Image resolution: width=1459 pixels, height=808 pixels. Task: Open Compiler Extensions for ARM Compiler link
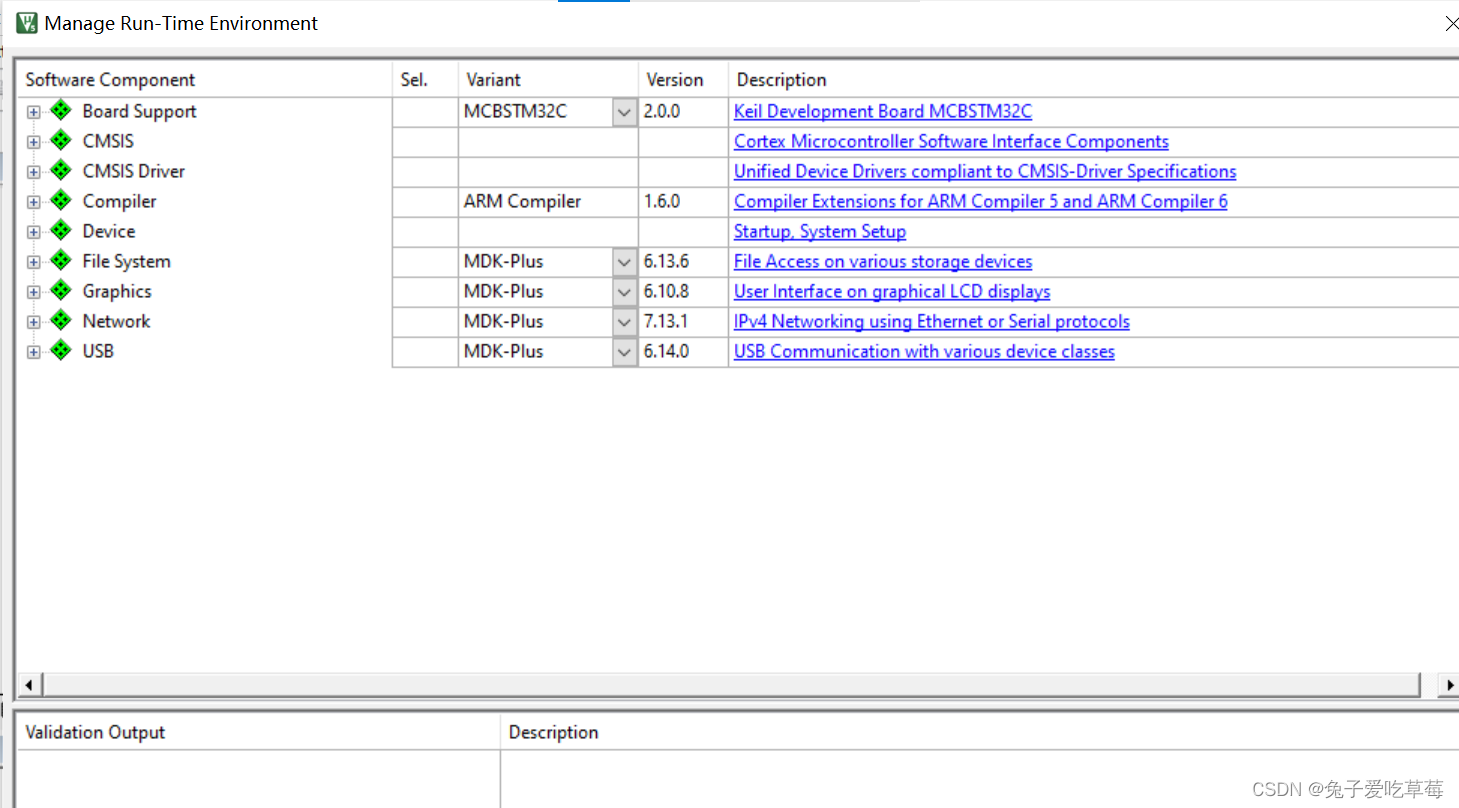(981, 201)
